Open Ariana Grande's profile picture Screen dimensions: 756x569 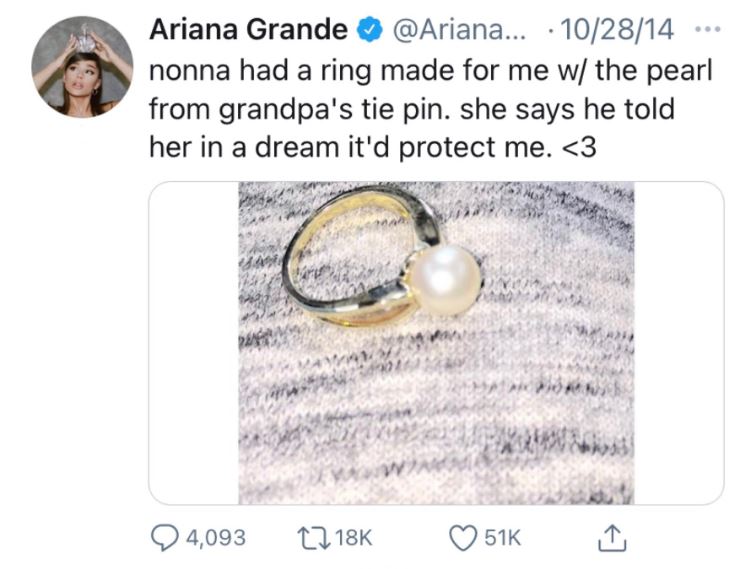82,67
